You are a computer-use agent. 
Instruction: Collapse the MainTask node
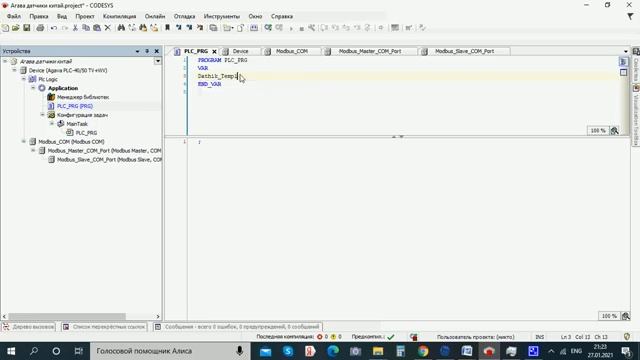point(52,124)
